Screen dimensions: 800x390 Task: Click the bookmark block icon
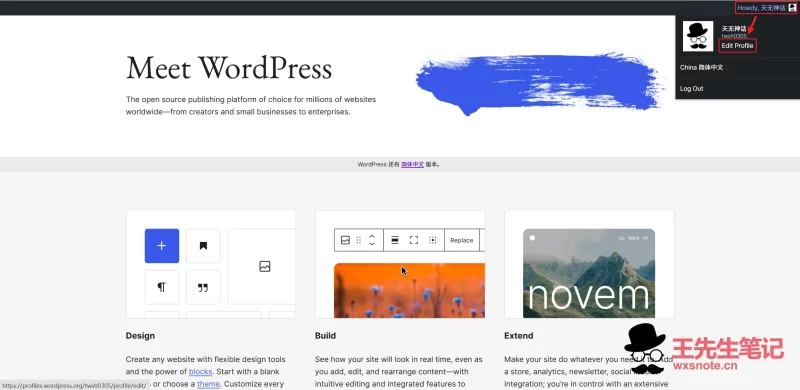[x=203, y=246]
